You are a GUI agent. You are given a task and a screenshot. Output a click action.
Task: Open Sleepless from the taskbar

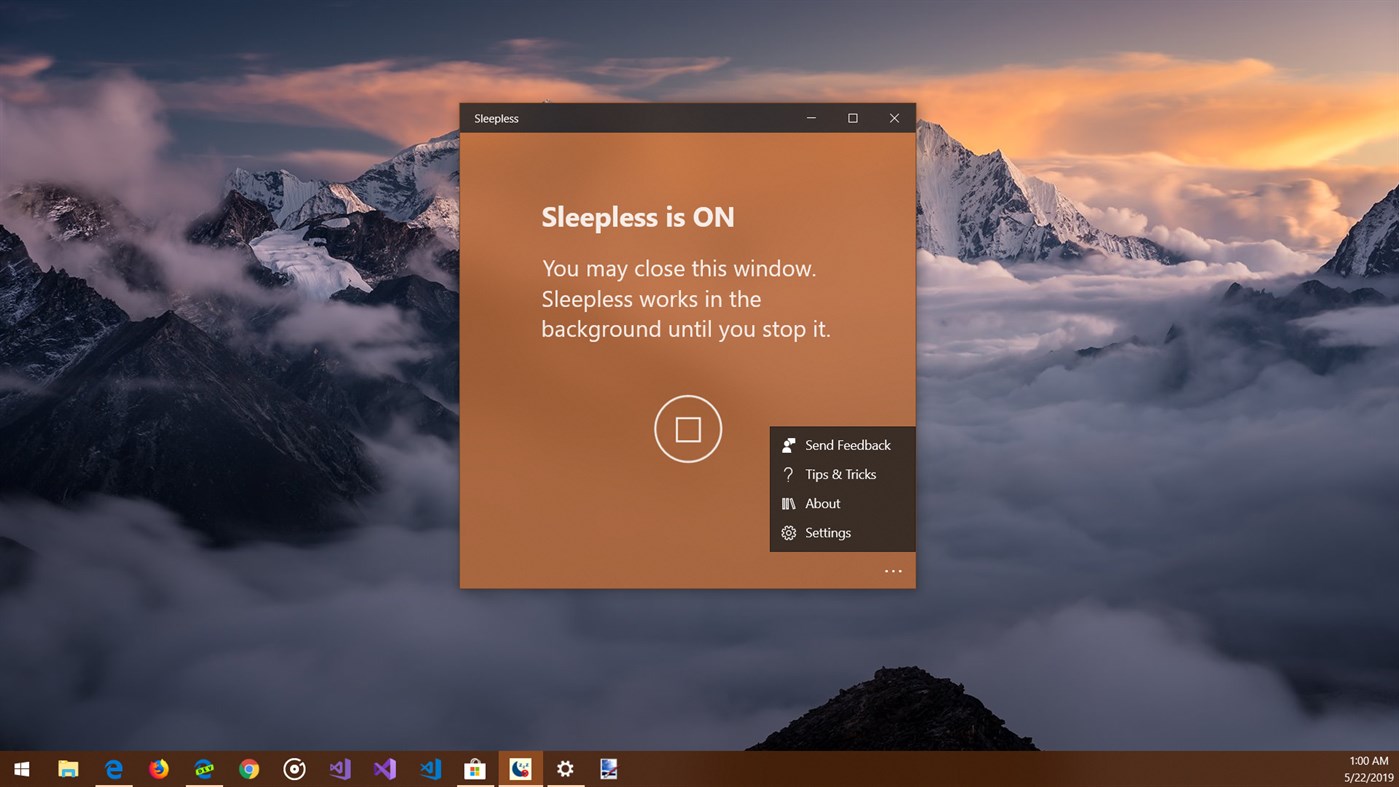coord(519,768)
